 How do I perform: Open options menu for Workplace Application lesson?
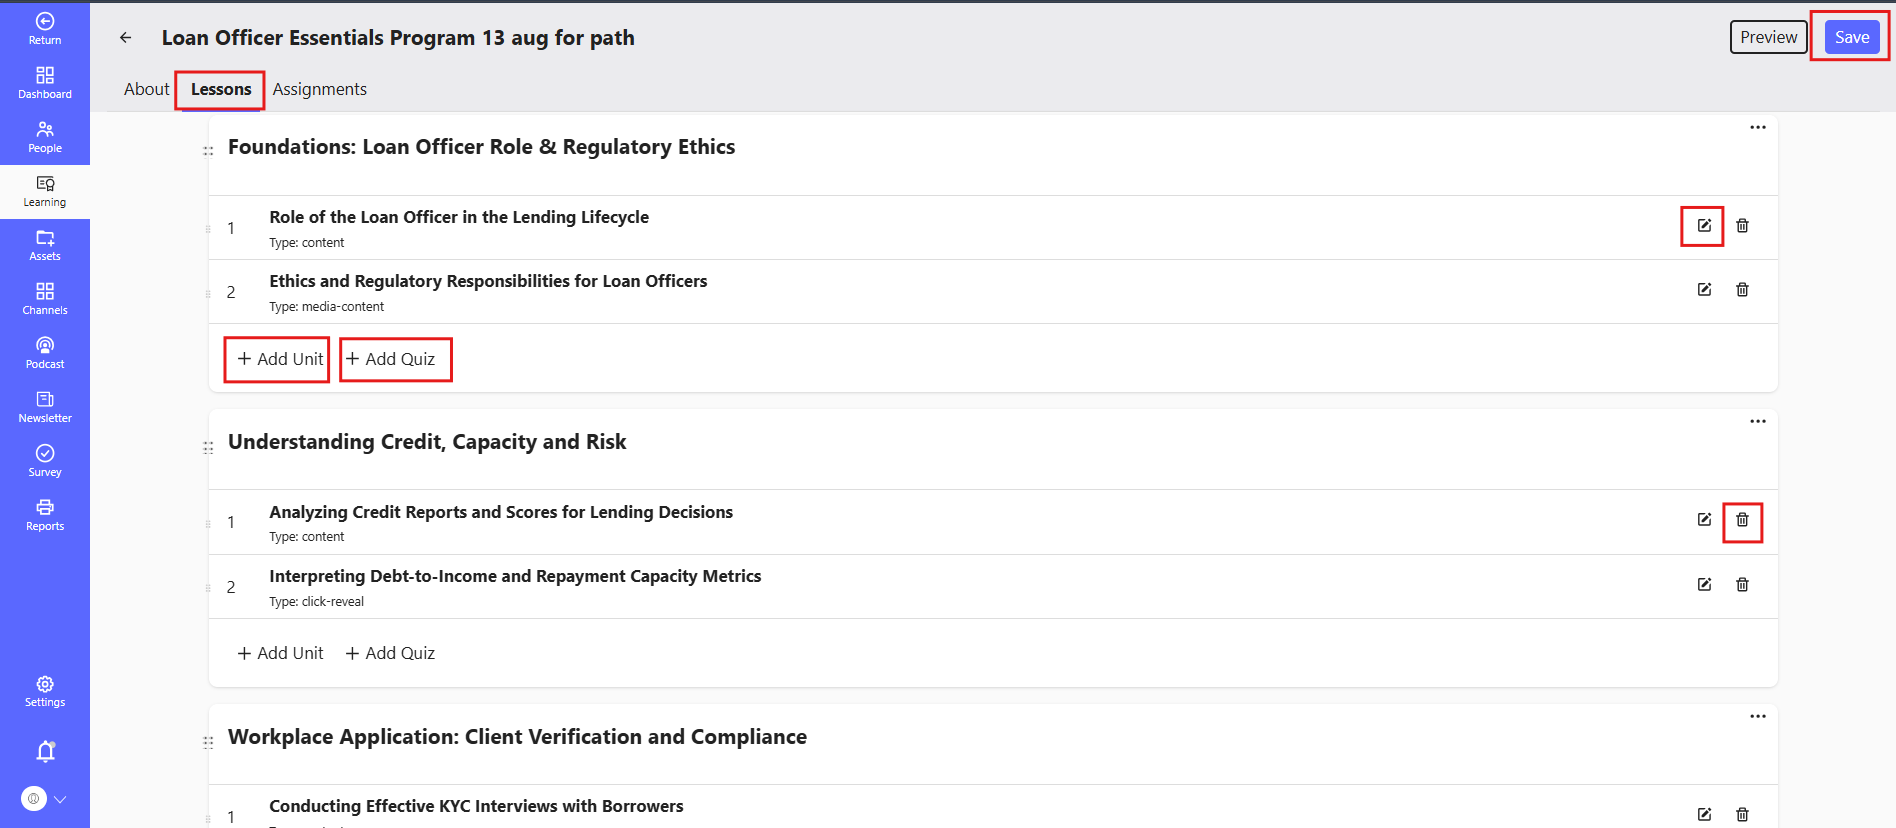click(1758, 717)
